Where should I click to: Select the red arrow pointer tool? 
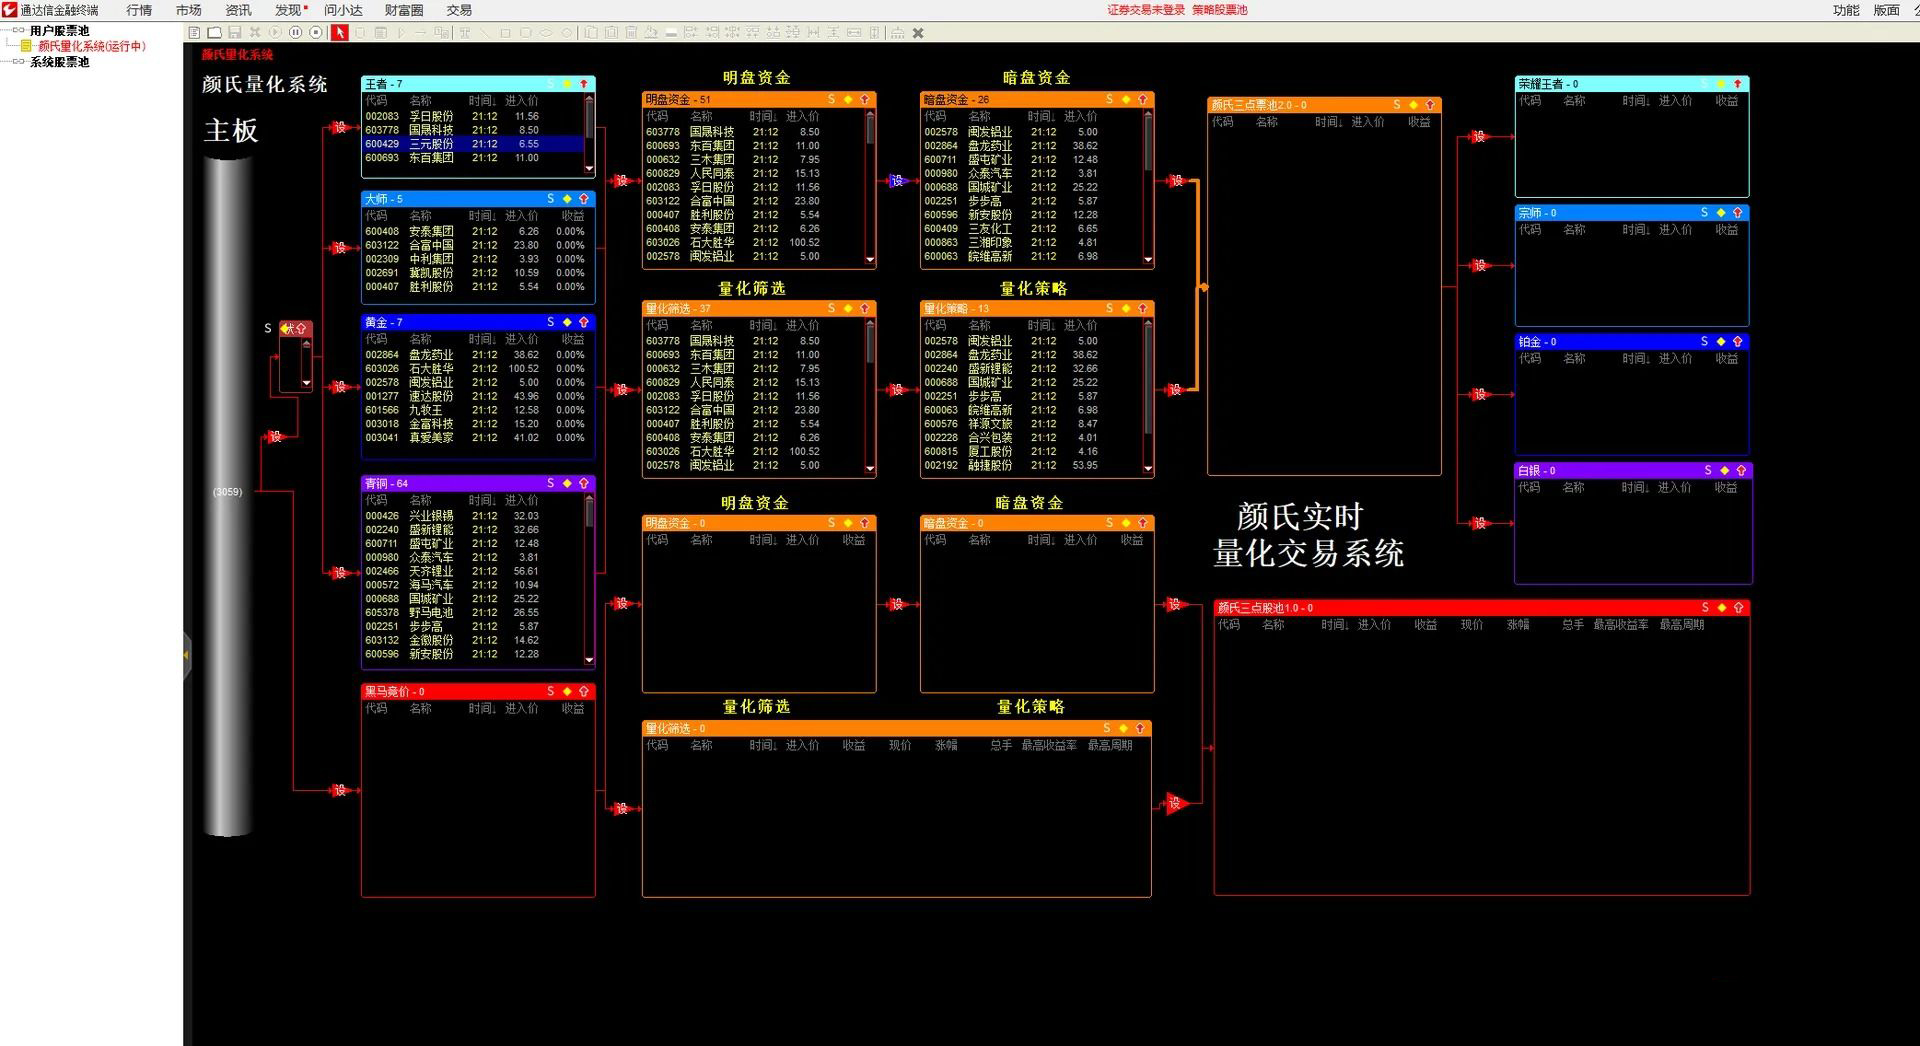pos(340,33)
